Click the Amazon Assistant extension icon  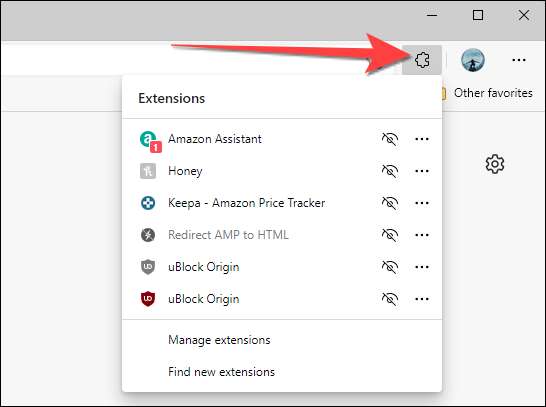(x=150, y=141)
